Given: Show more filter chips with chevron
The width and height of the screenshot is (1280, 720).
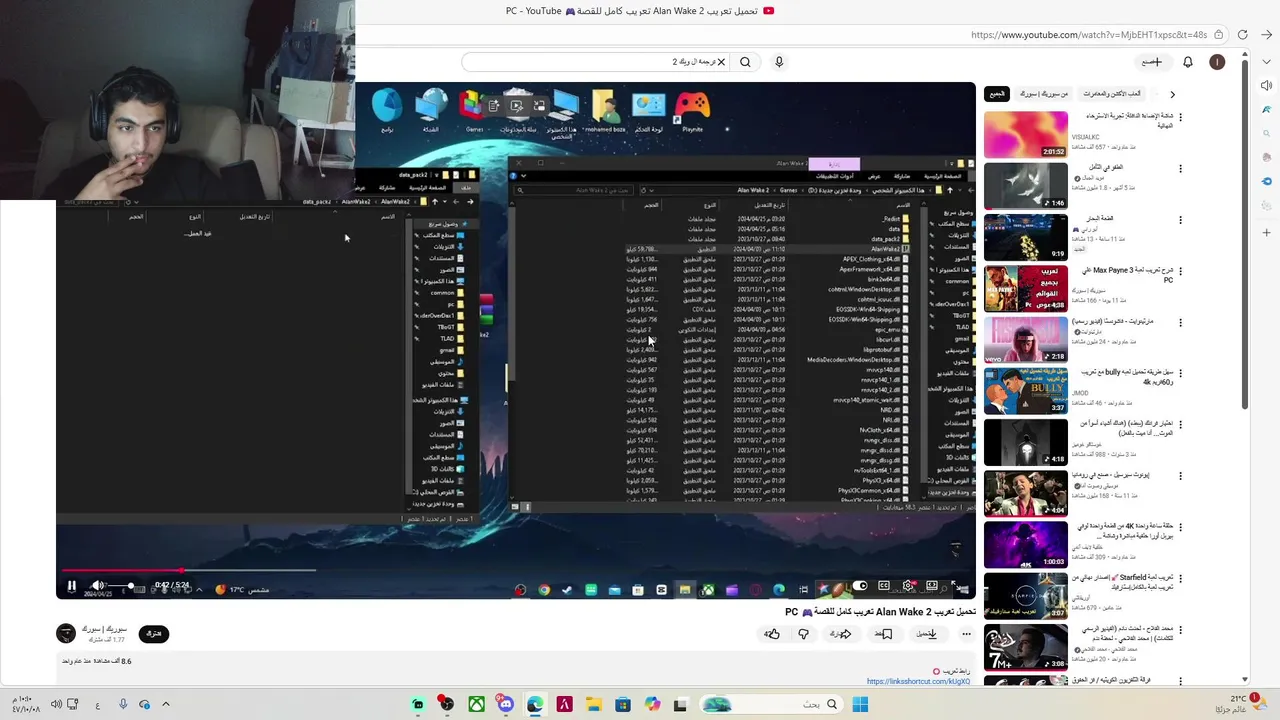Looking at the screenshot, I should (1172, 94).
